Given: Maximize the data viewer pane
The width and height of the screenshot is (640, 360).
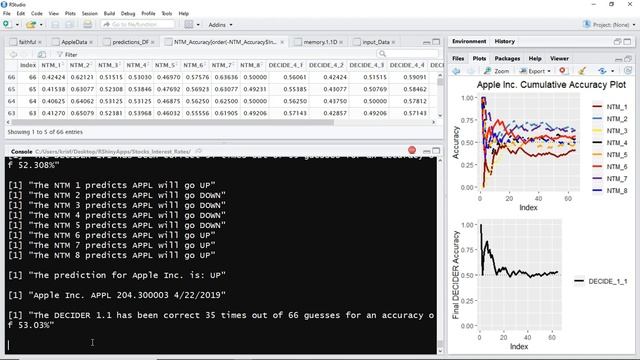Looking at the screenshot, I should tap(436, 42).
